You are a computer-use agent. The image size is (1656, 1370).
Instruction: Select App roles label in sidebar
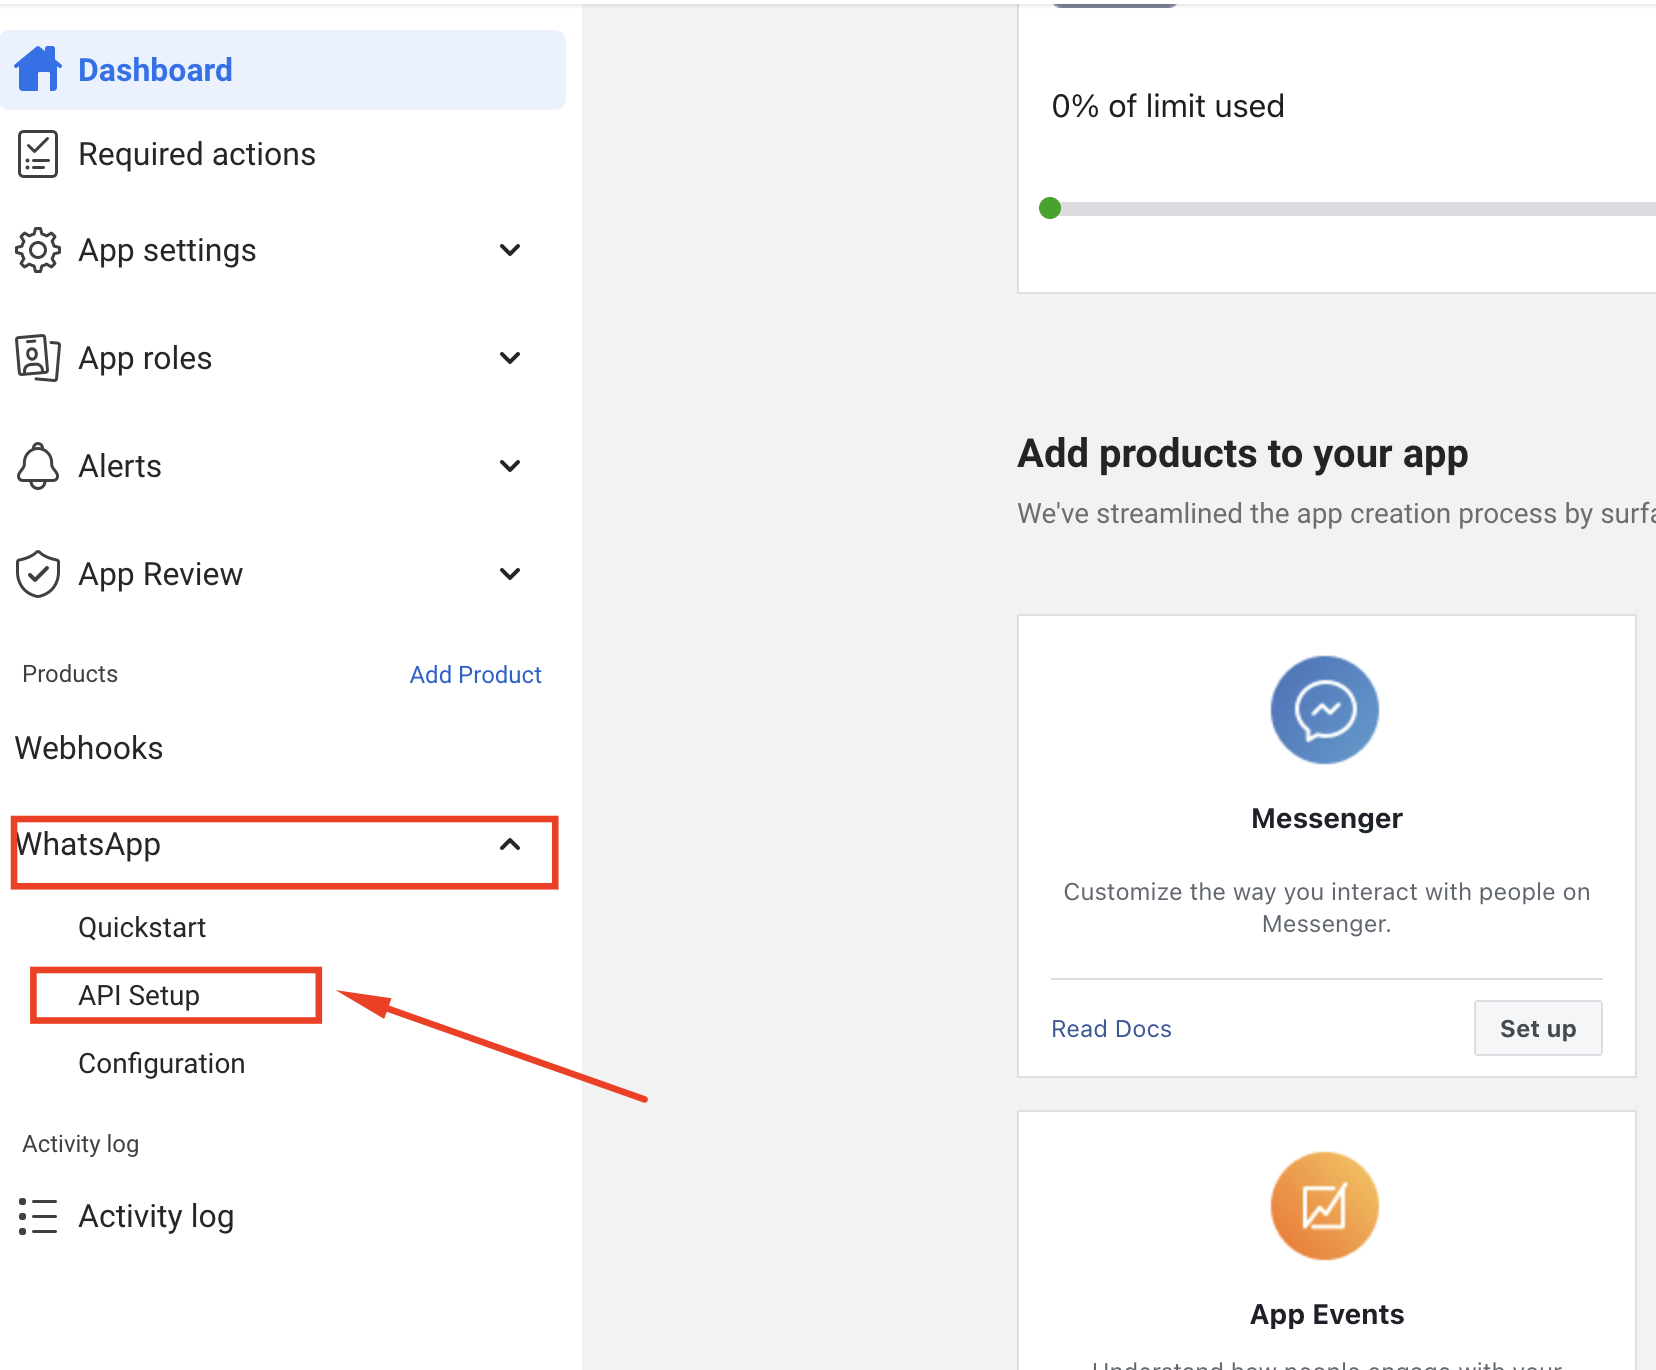click(145, 358)
